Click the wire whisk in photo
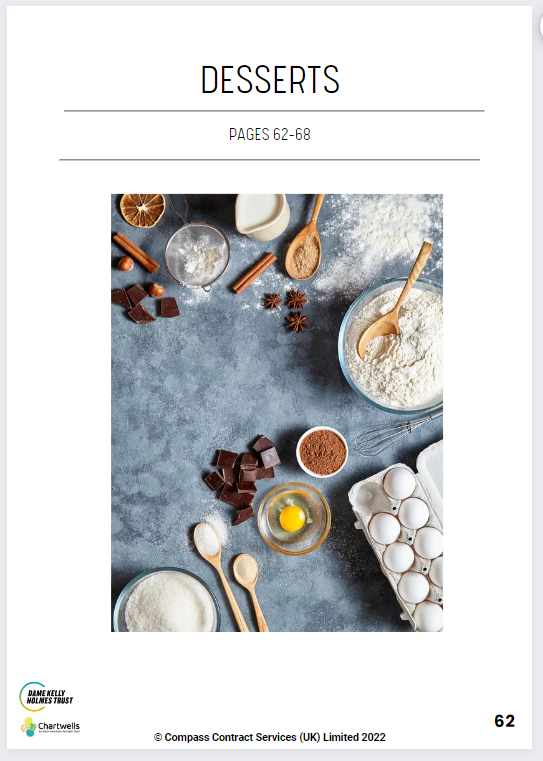The height and width of the screenshot is (761, 543). pos(398,433)
